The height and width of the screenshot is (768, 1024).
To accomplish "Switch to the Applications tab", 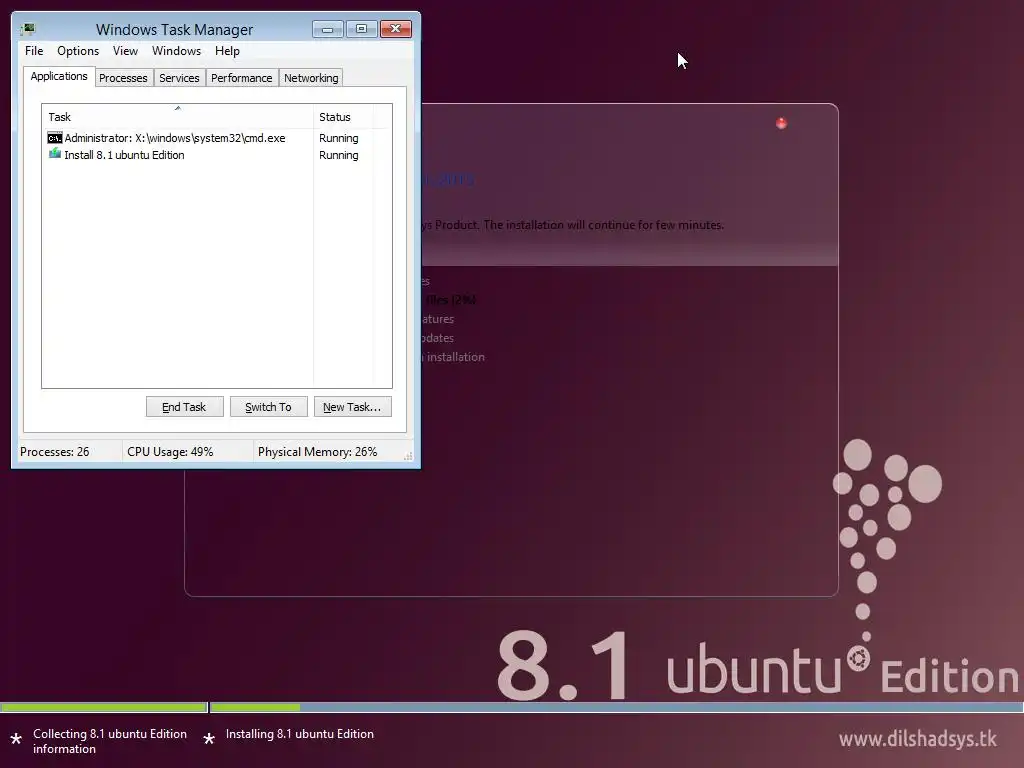I will 59,76.
